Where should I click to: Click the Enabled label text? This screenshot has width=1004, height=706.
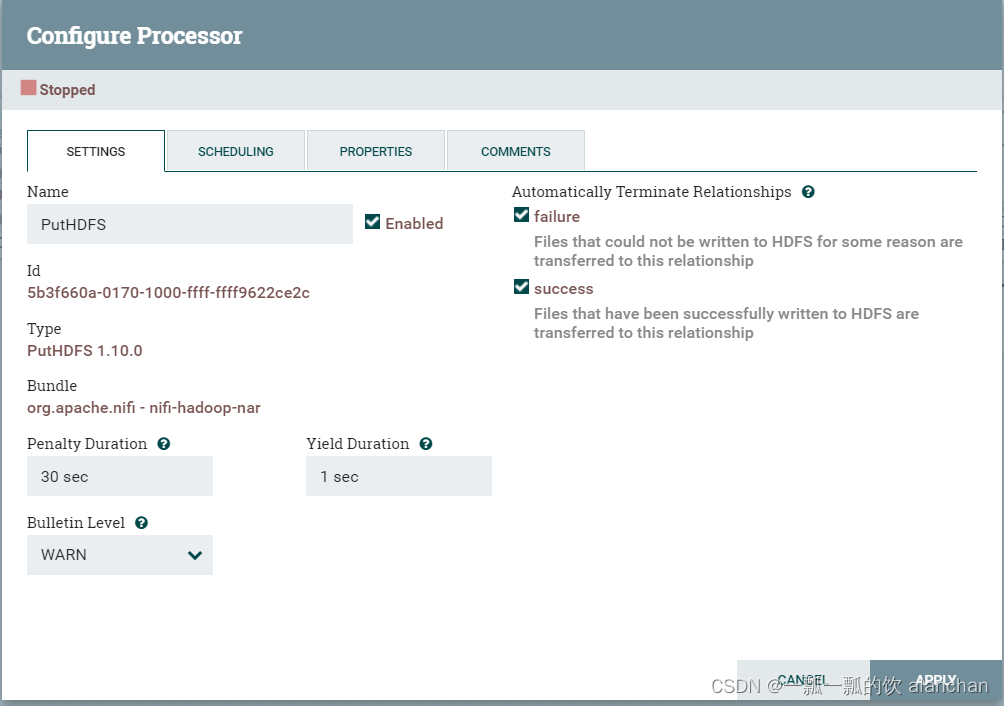414,223
